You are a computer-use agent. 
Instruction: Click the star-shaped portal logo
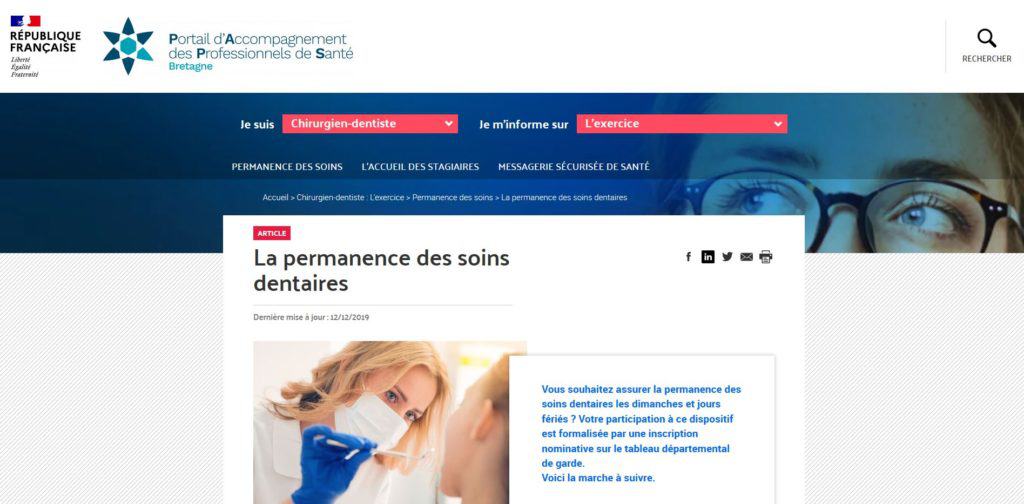click(x=128, y=46)
